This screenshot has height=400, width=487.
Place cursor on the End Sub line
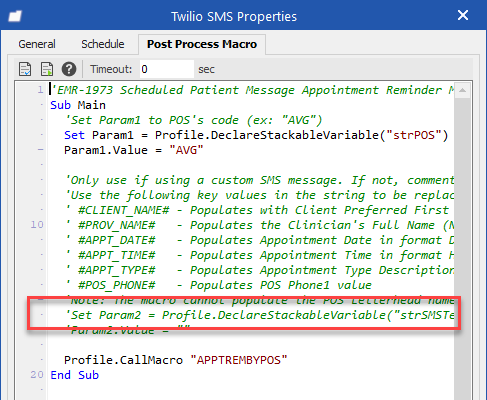74,375
